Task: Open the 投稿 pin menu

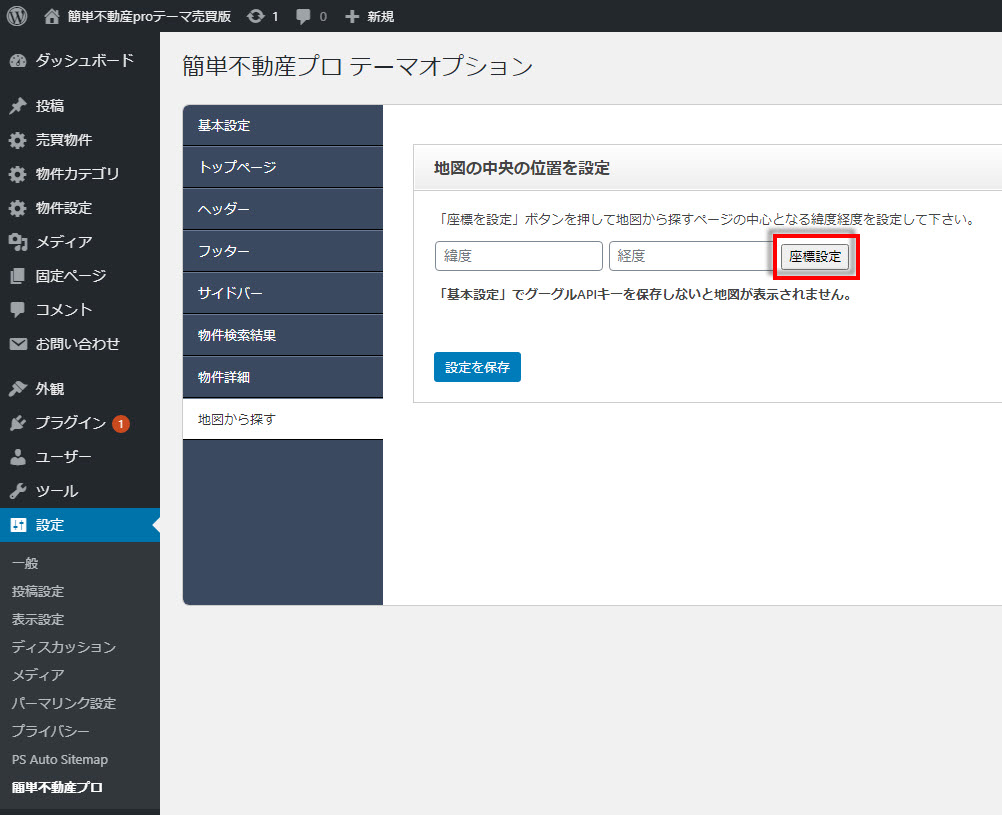Action: (50, 106)
